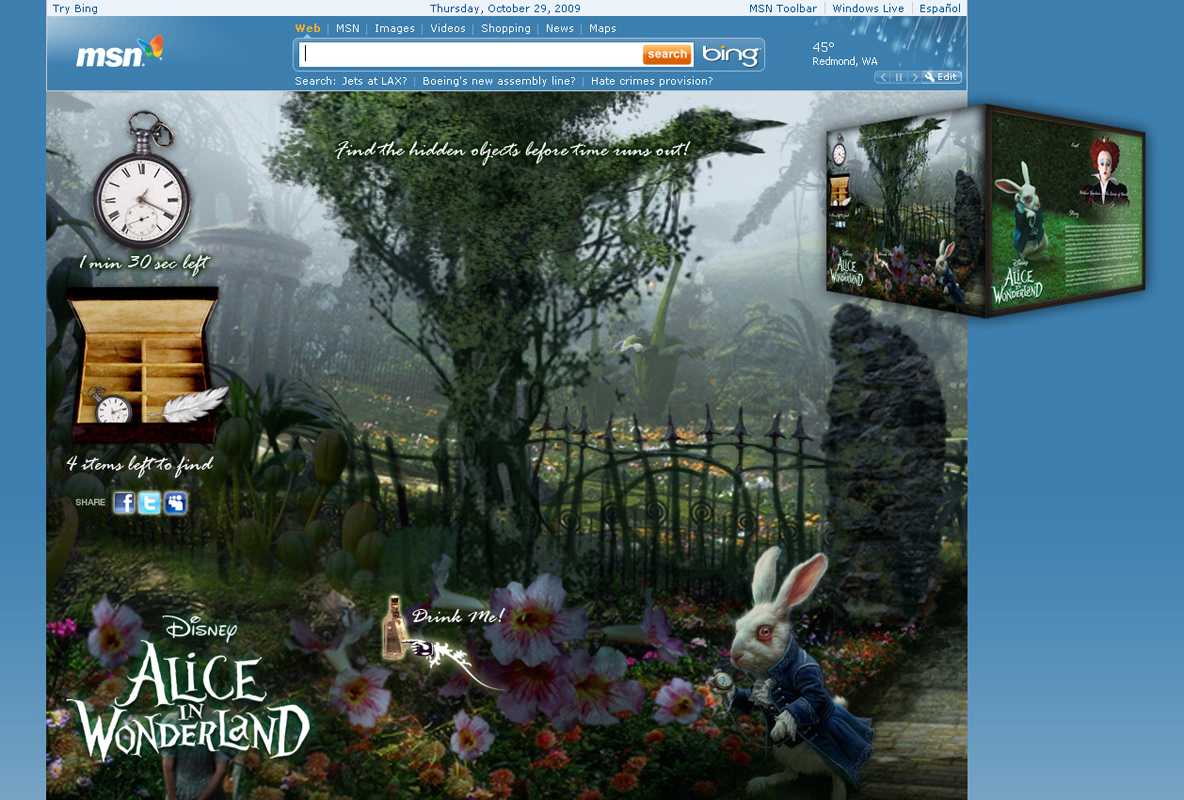Click the MySpace share icon
Screen dimensions: 1184x800
[x=175, y=502]
